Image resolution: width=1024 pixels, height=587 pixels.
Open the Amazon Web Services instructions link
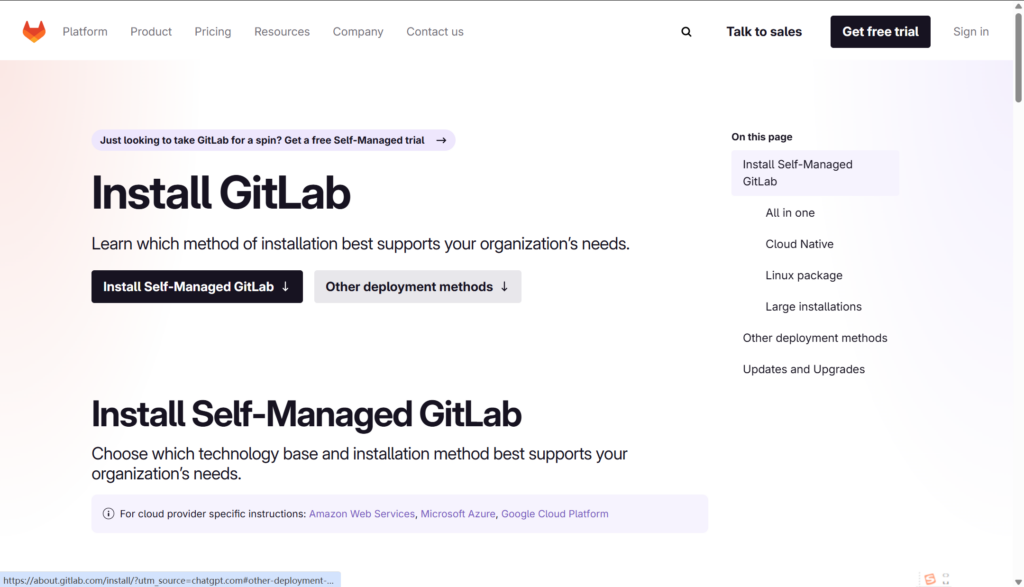coord(361,514)
